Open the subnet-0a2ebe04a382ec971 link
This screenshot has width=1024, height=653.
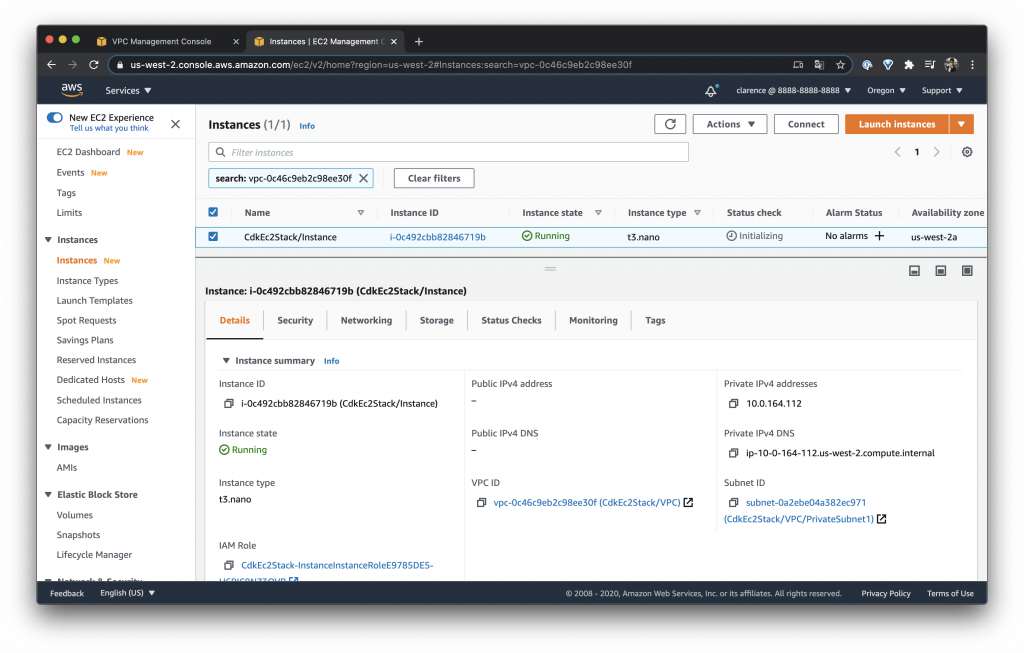tap(806, 503)
